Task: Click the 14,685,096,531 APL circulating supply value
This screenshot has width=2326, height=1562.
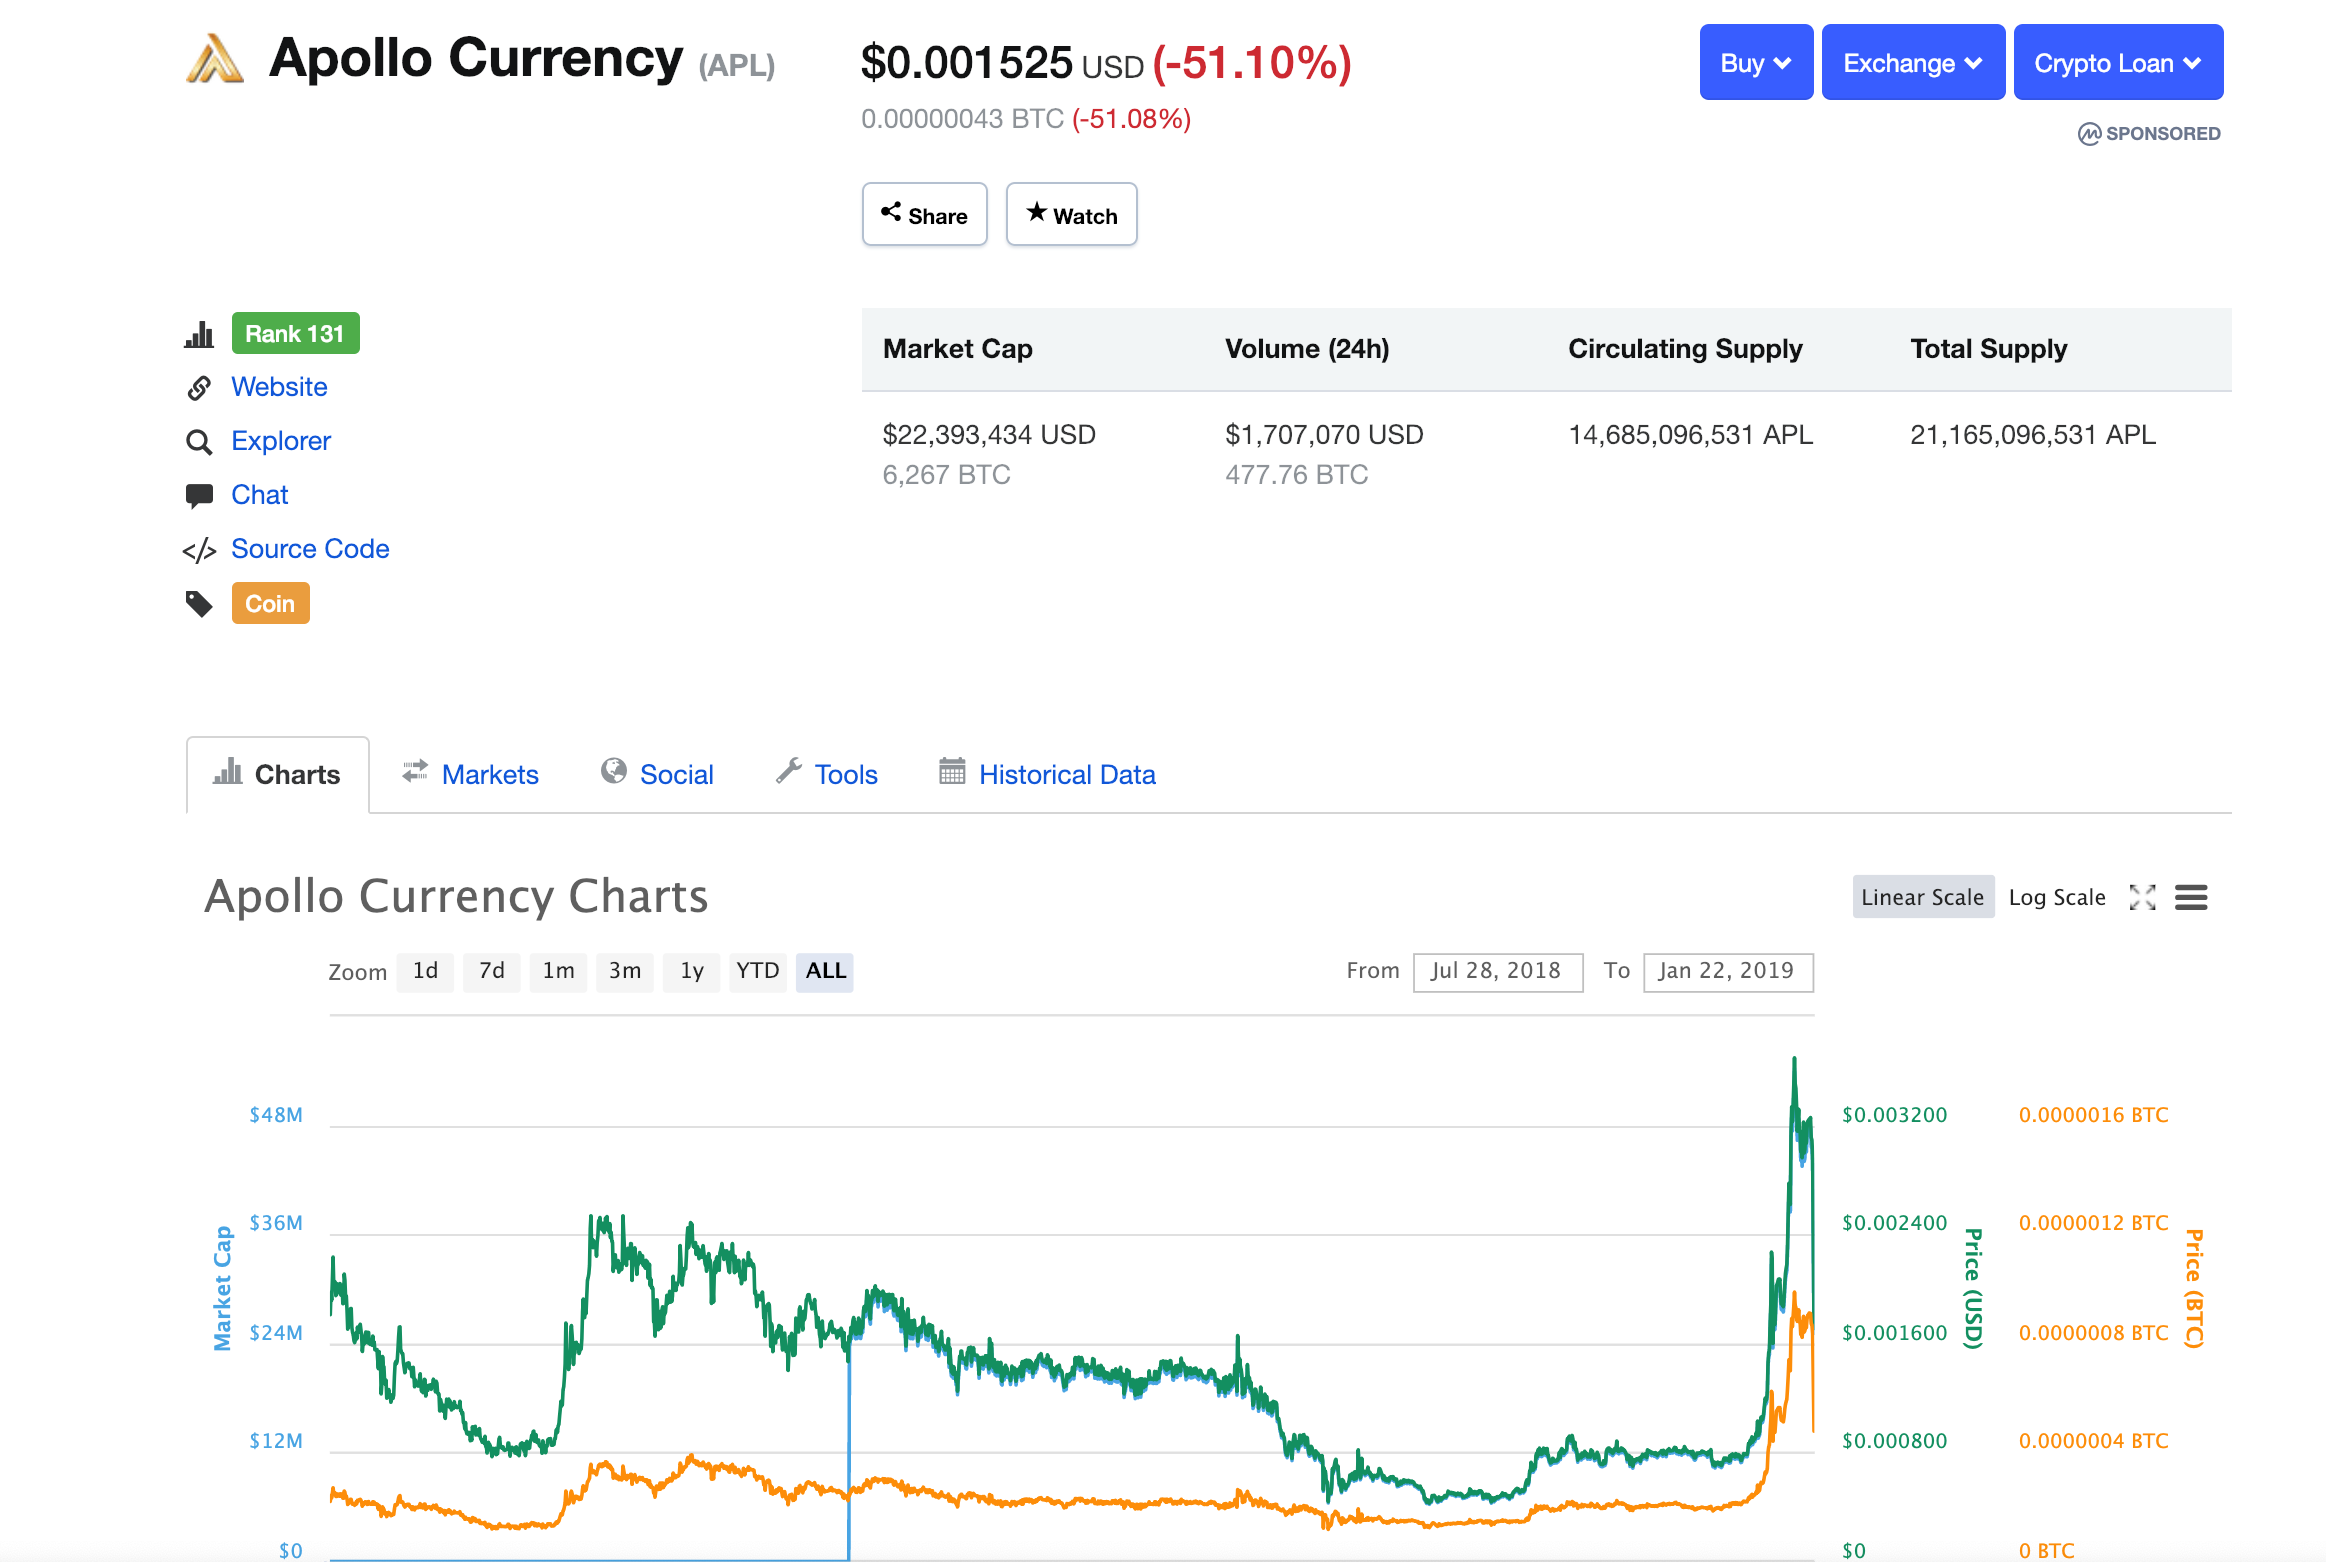Action: coord(1690,435)
